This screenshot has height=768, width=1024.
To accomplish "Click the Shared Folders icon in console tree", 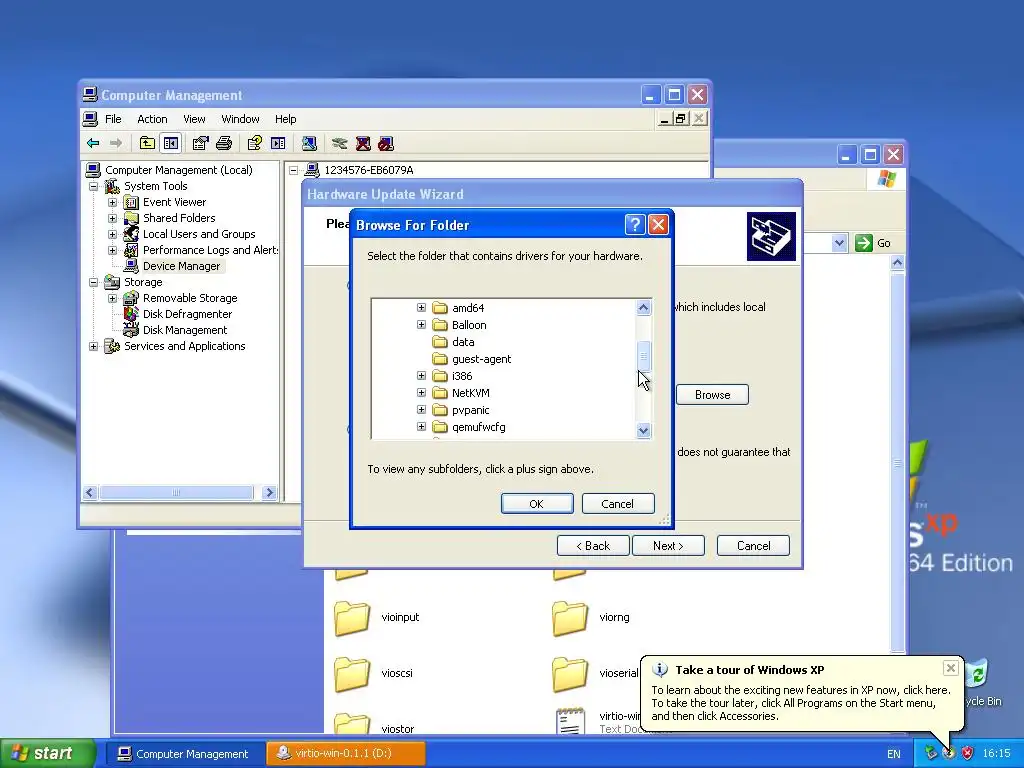I will 131,218.
